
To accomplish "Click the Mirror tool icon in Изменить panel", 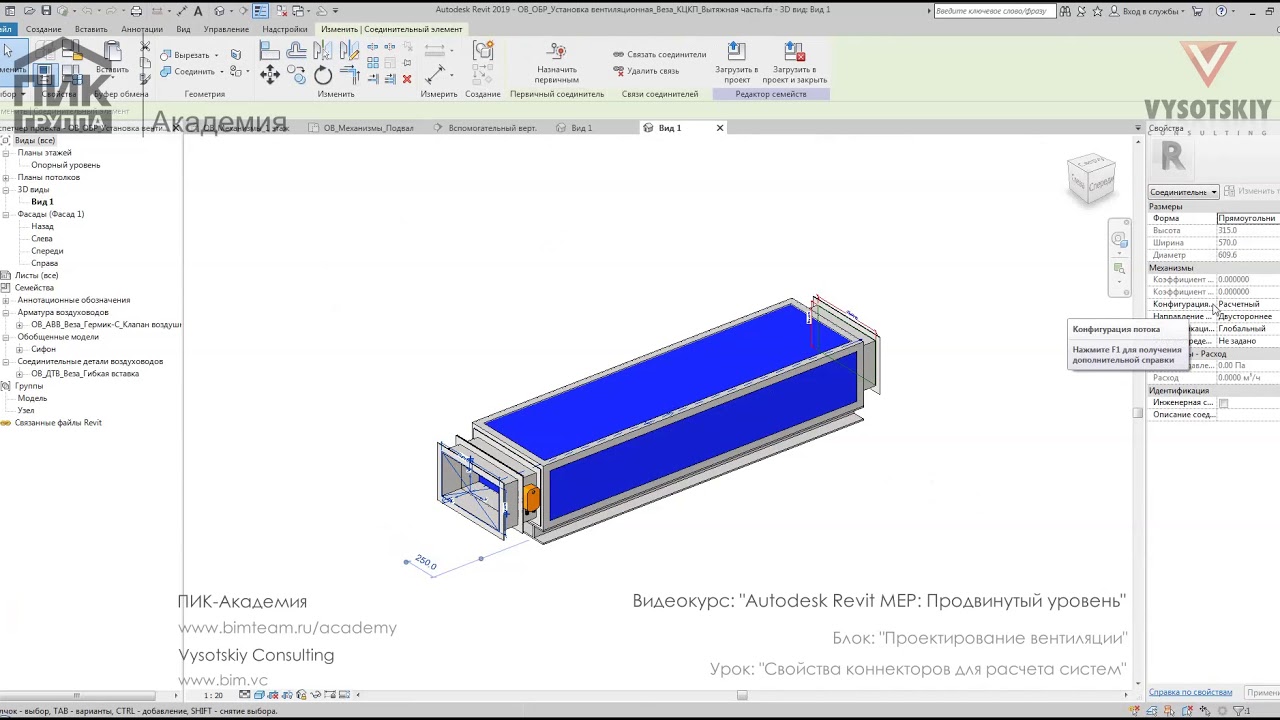I will point(323,52).
